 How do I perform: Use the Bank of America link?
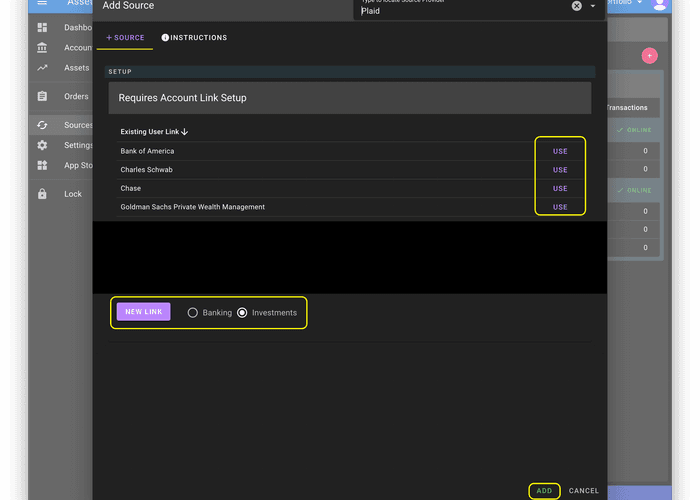click(x=560, y=151)
